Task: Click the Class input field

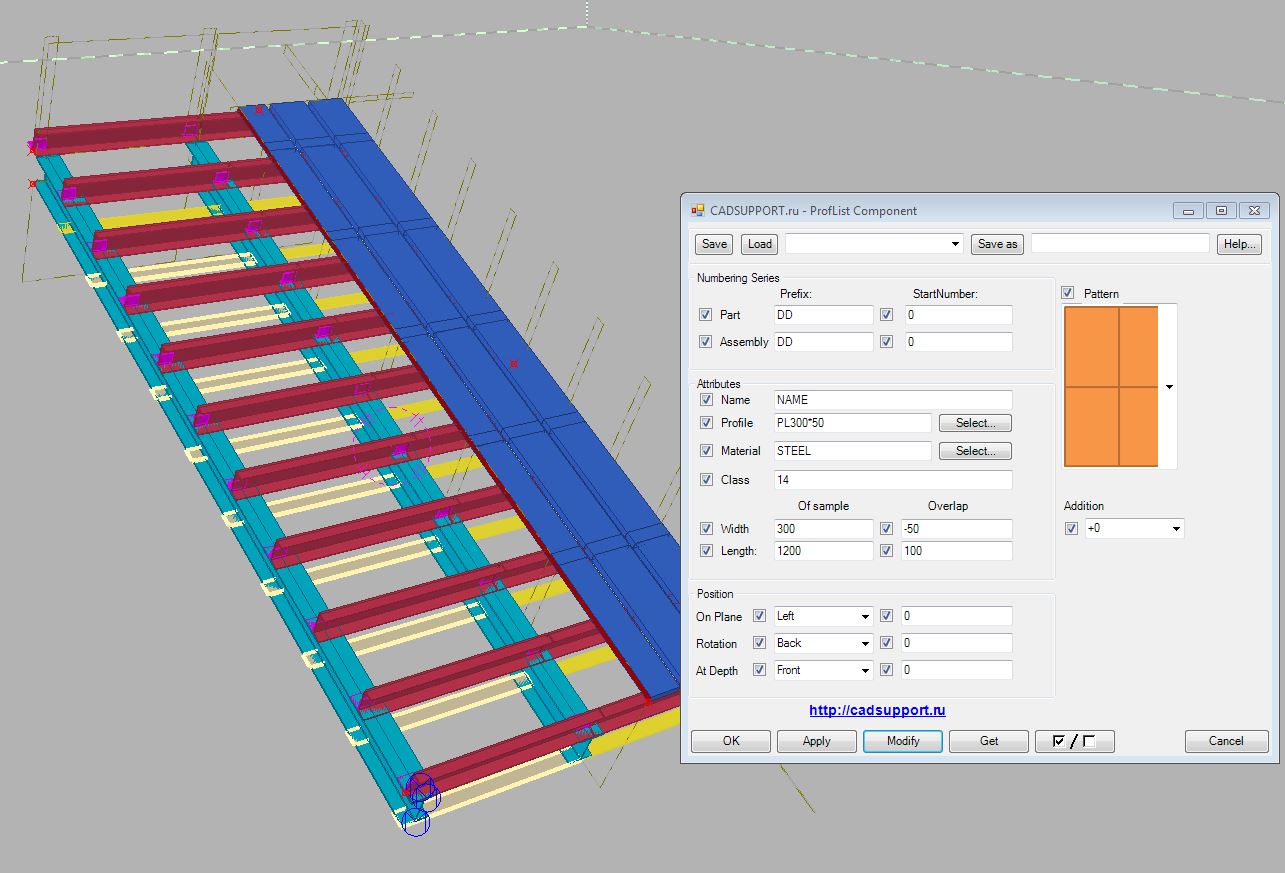Action: (892, 480)
